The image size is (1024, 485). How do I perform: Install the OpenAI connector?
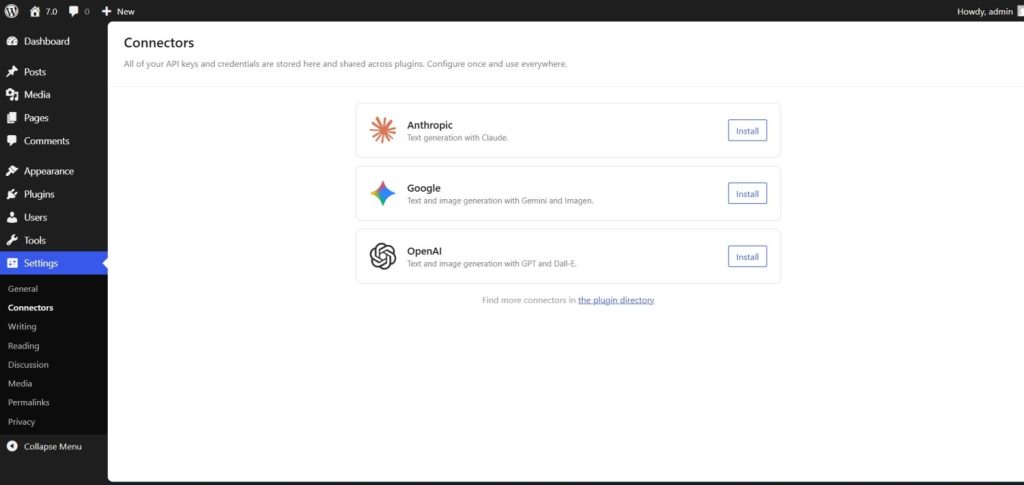click(747, 257)
